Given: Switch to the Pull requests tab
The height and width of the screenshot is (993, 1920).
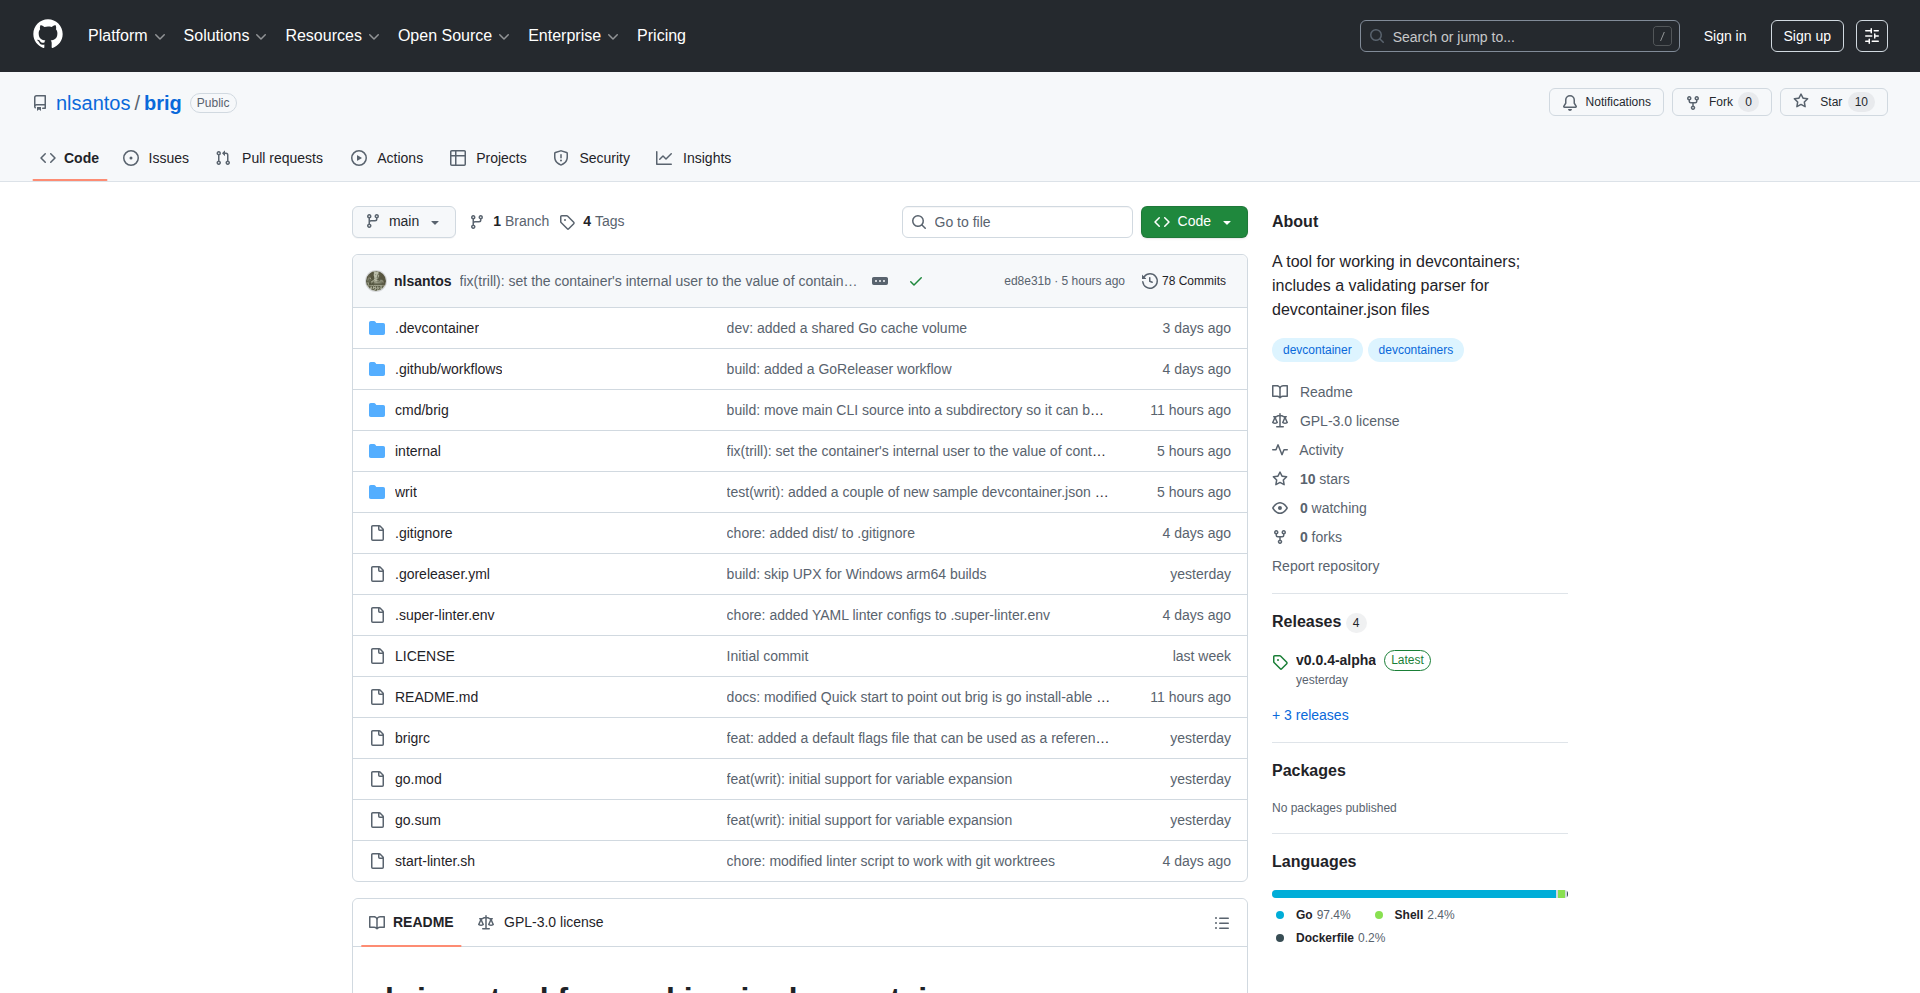Looking at the screenshot, I should [x=270, y=158].
